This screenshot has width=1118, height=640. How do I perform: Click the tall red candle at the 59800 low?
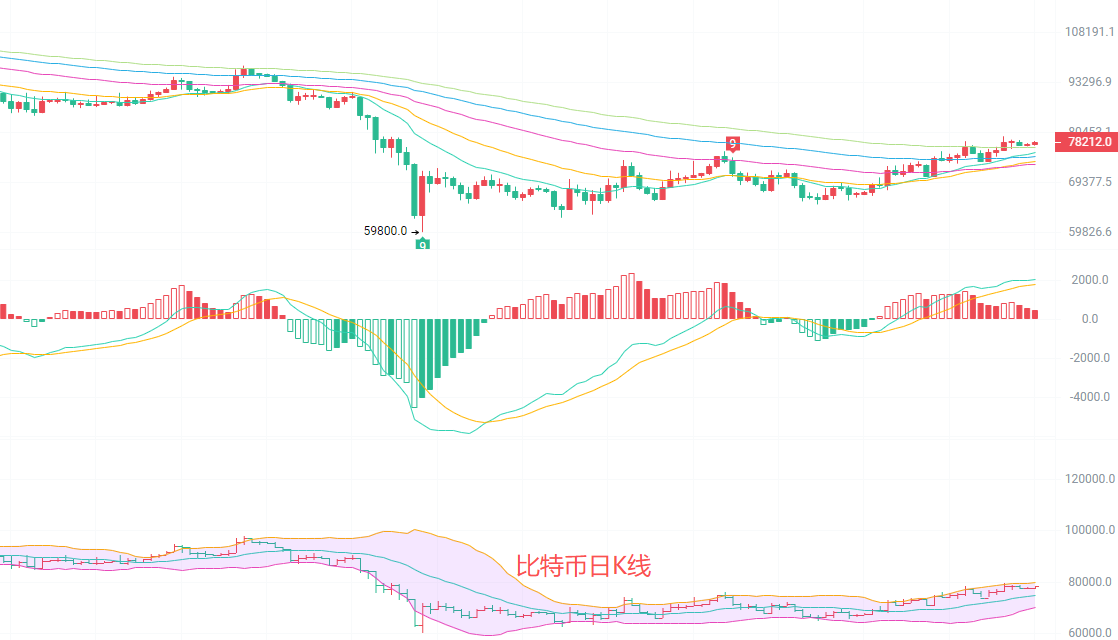tap(422, 196)
